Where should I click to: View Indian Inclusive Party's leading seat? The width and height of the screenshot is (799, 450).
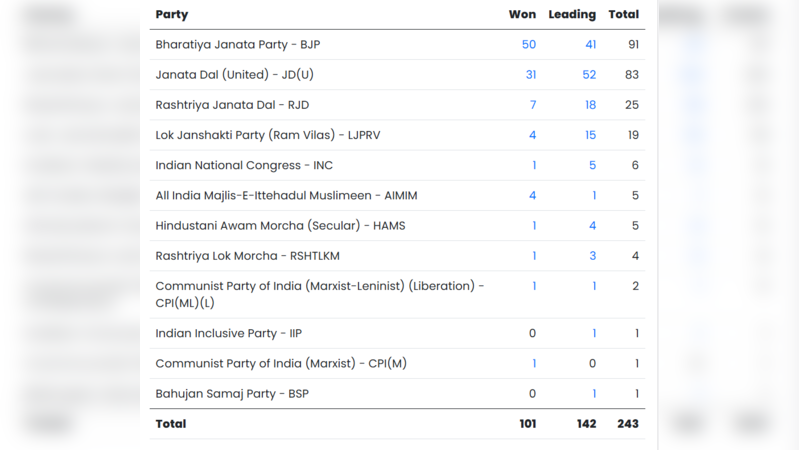594,333
